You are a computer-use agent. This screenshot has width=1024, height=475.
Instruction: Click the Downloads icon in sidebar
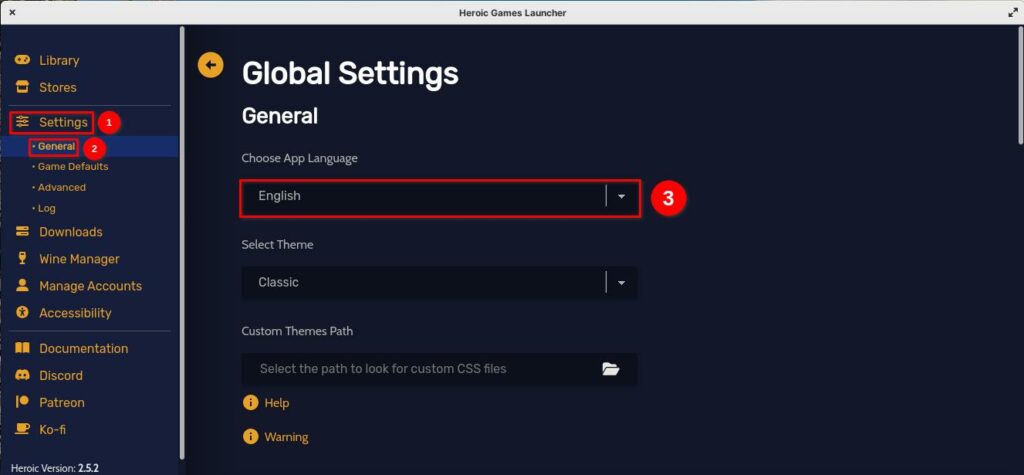(x=22, y=232)
